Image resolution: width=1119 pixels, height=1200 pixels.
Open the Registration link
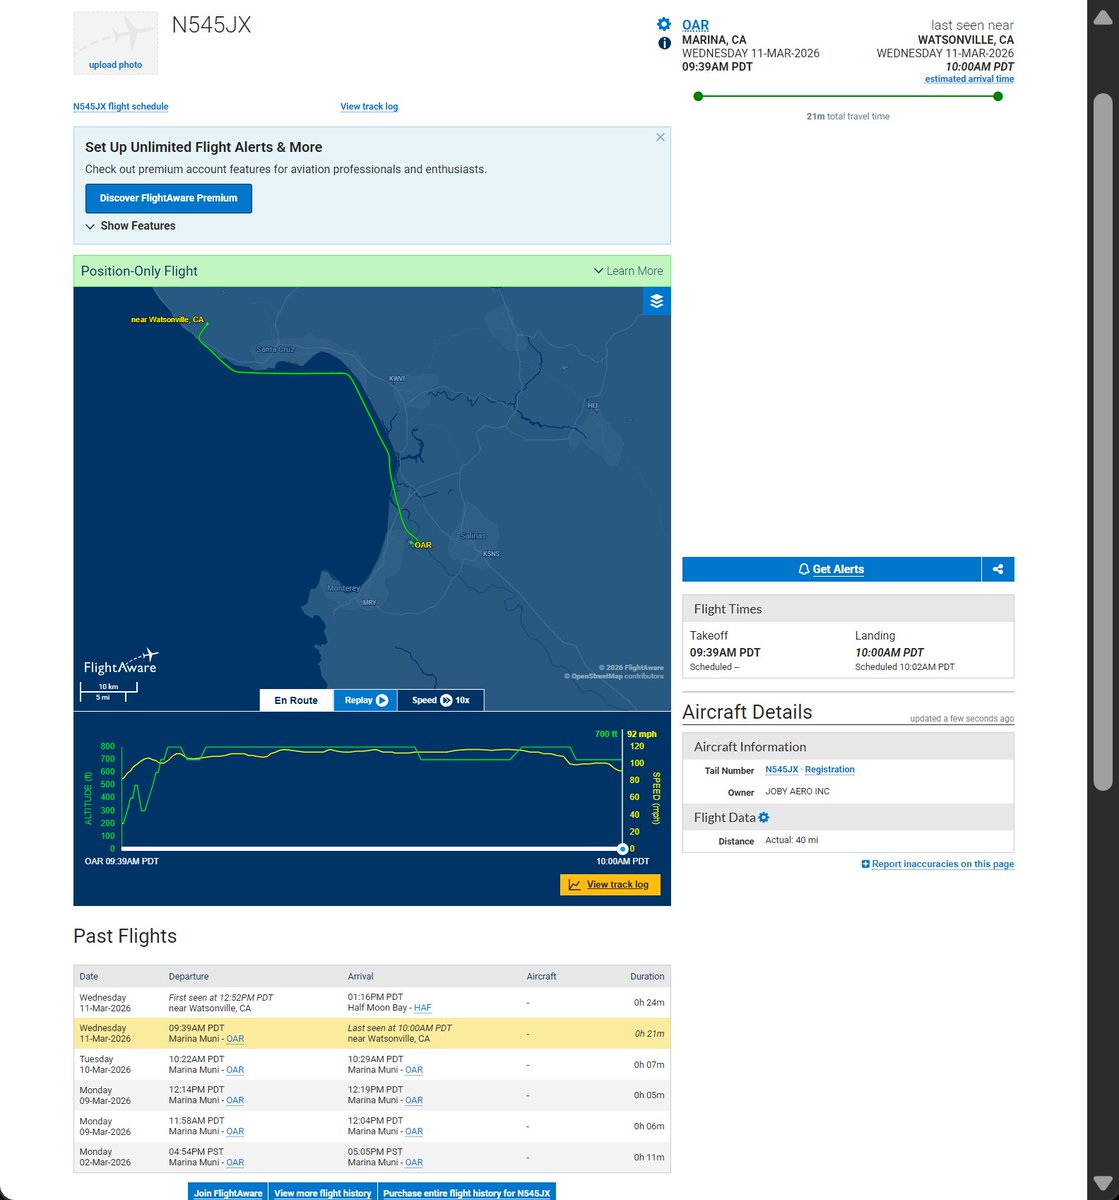pyautogui.click(x=830, y=769)
